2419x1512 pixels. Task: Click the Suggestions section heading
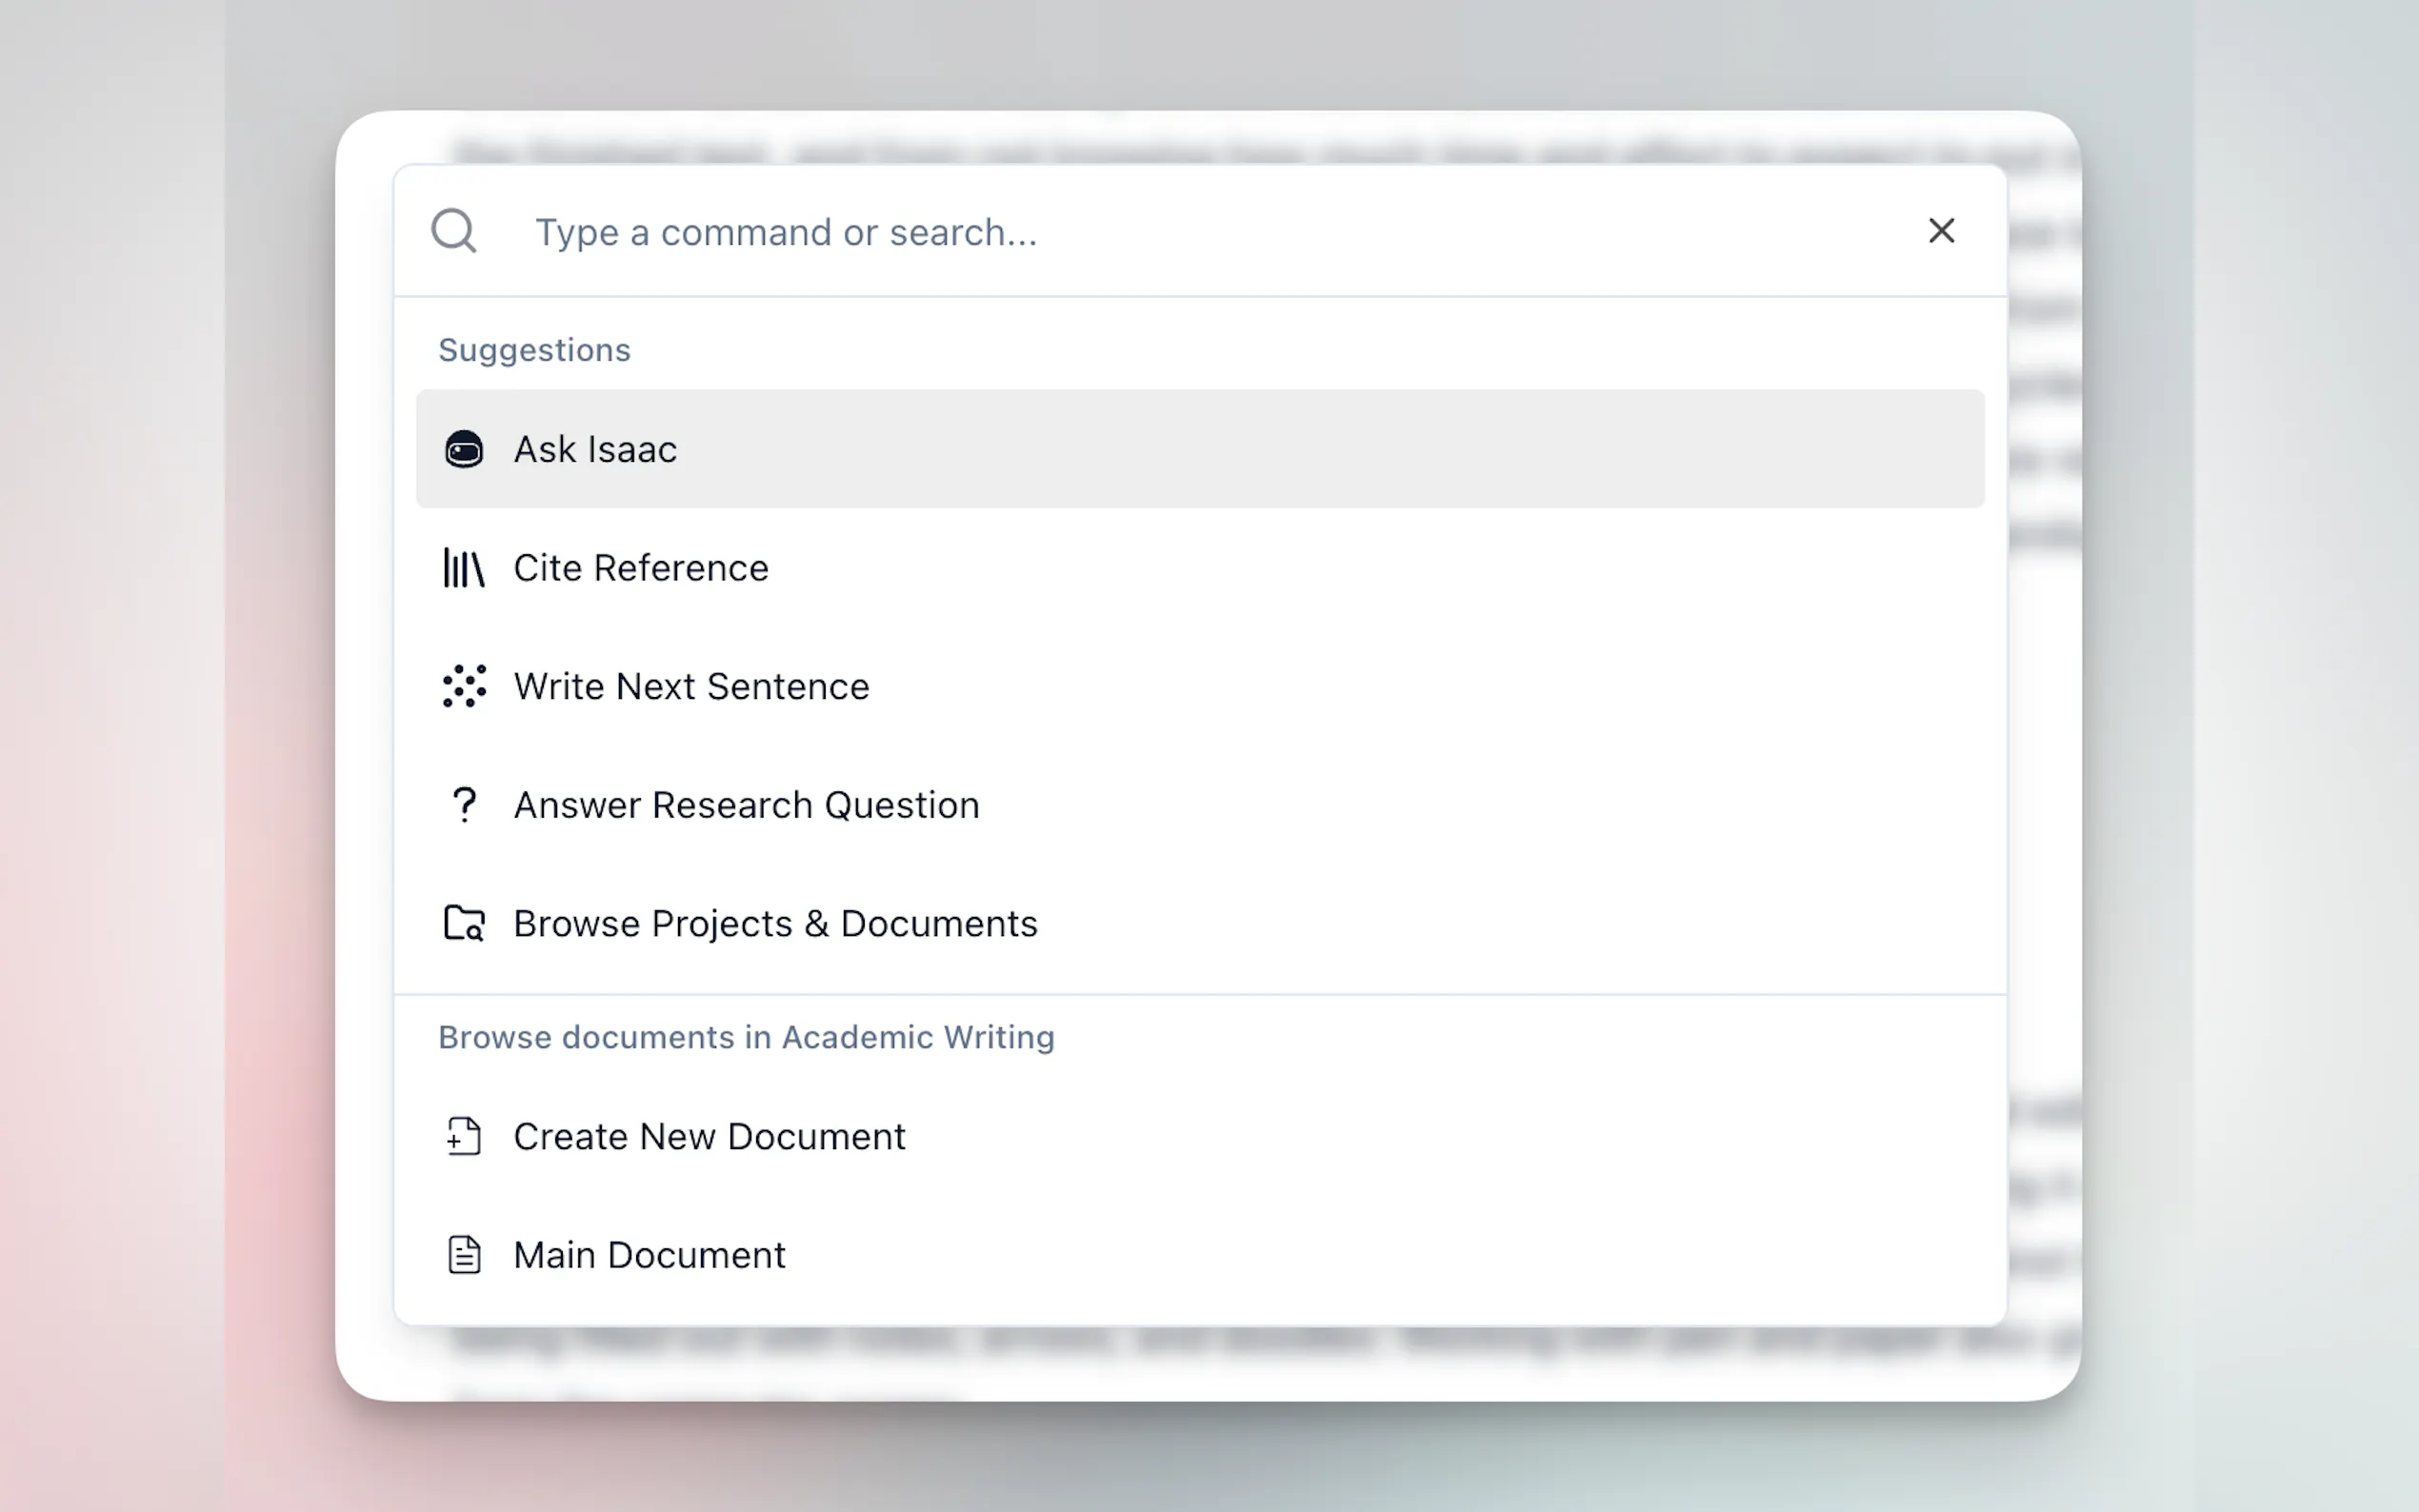(534, 350)
